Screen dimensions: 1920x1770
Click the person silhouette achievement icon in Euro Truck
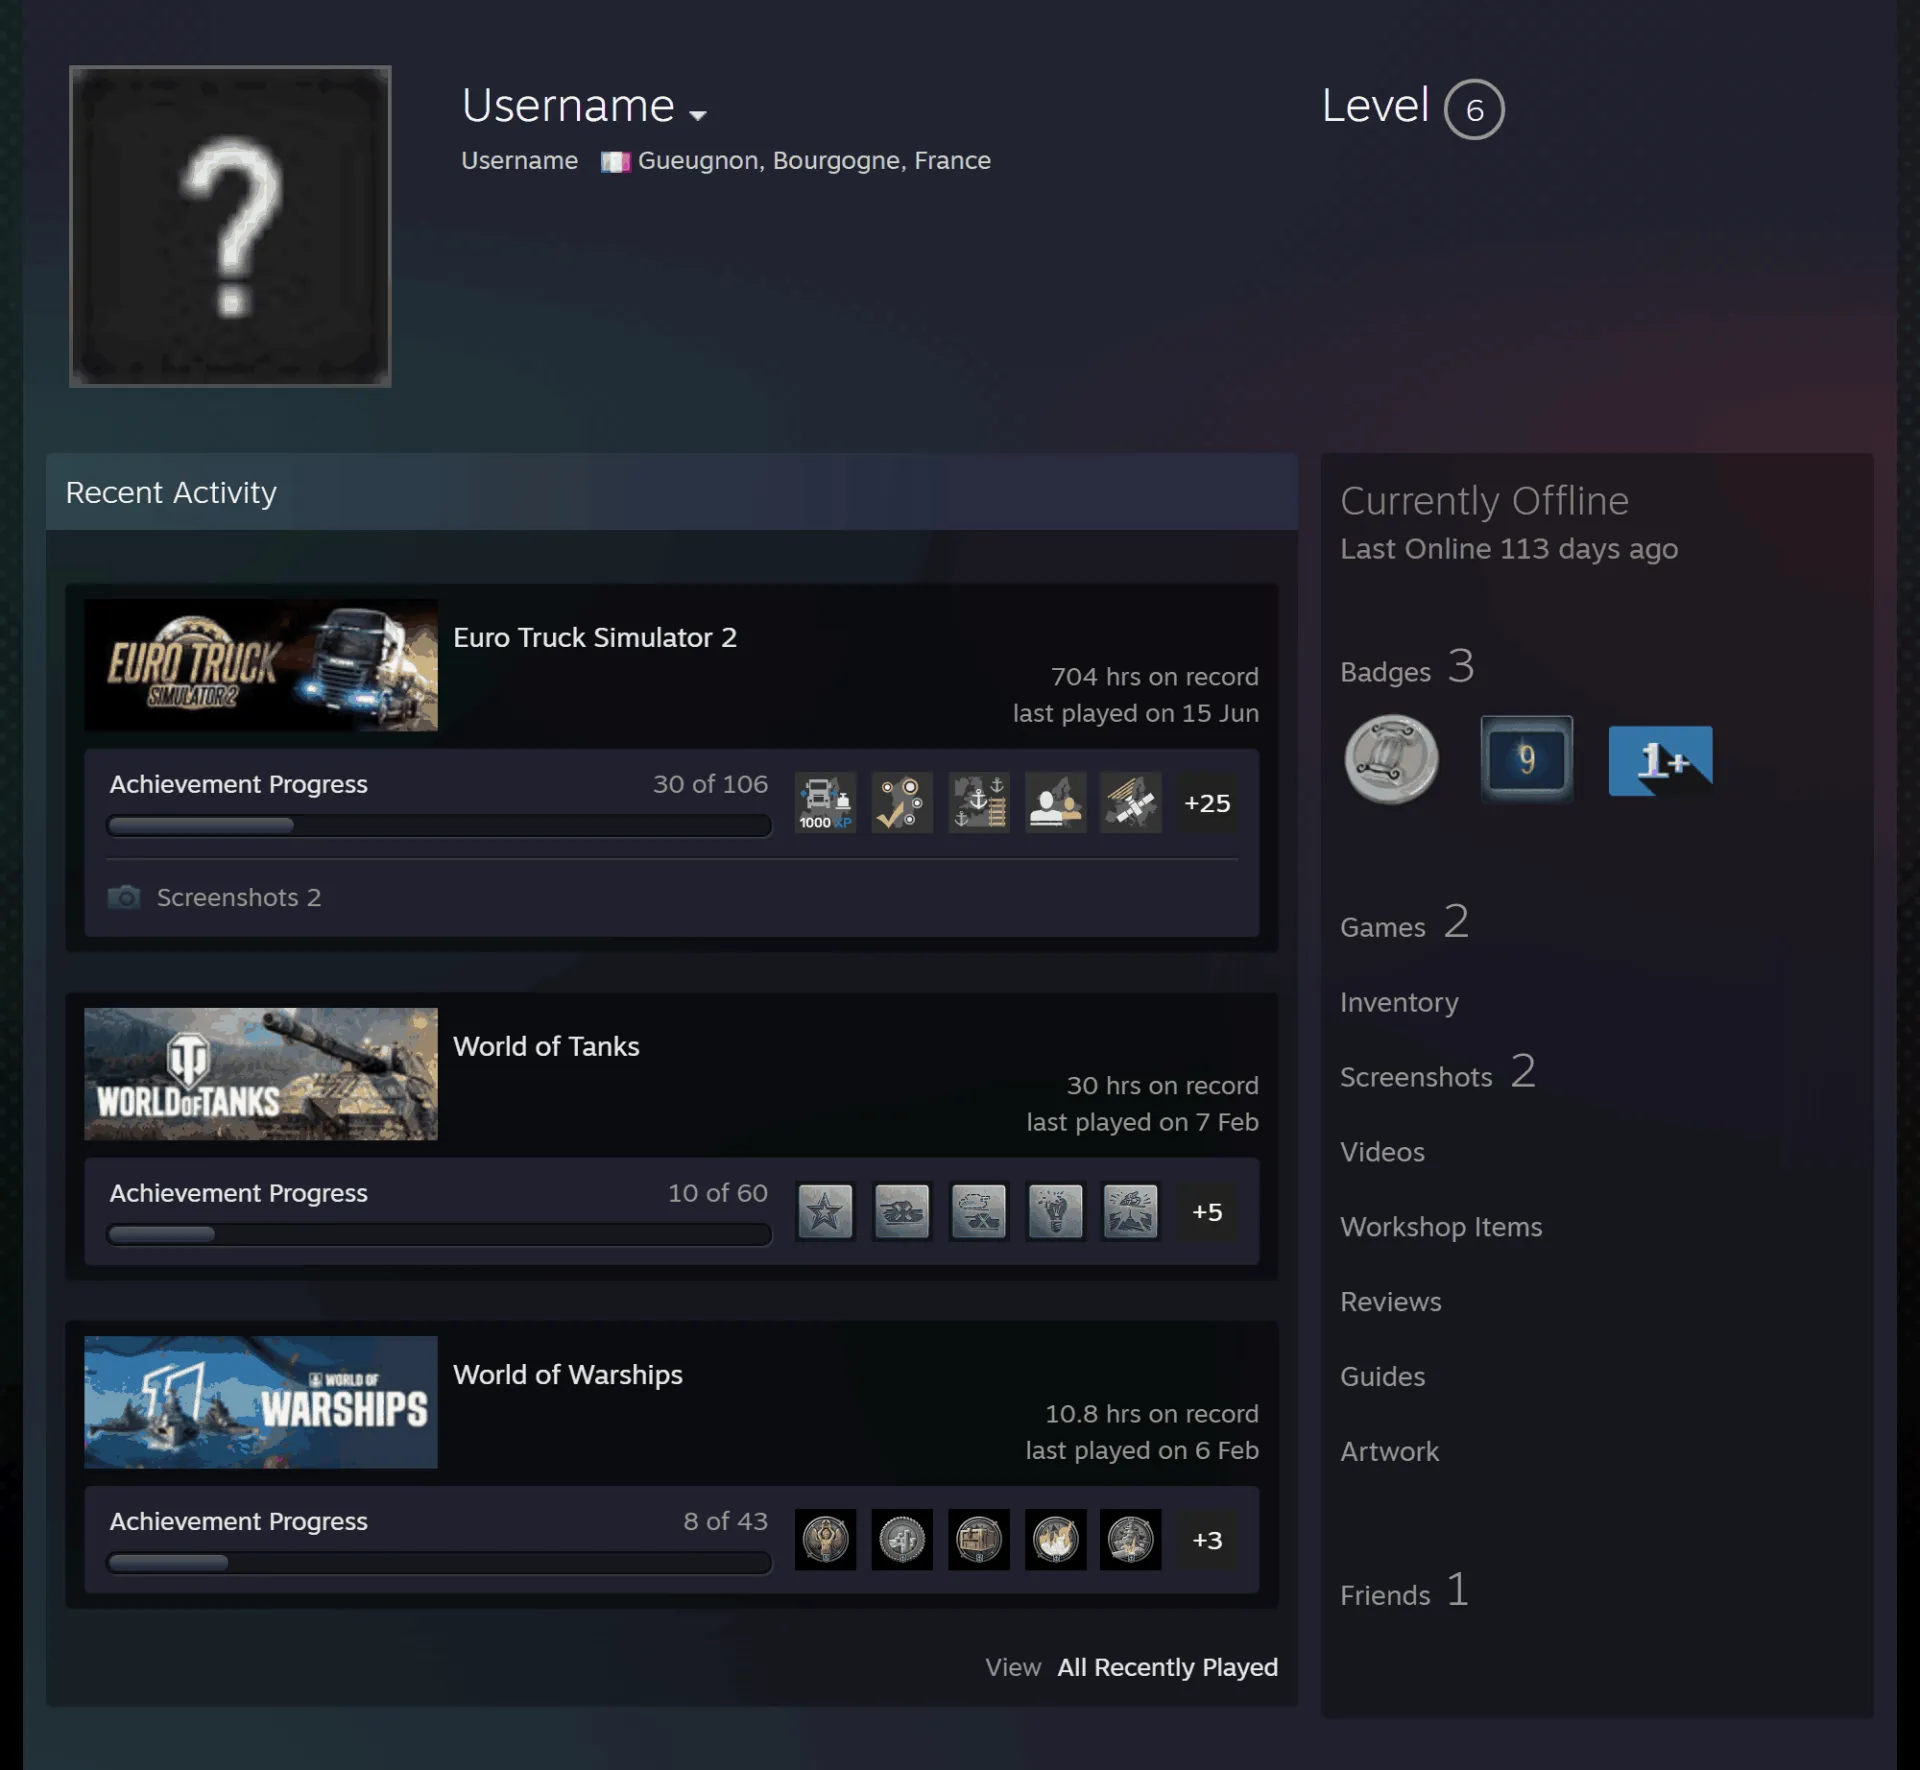click(1055, 802)
